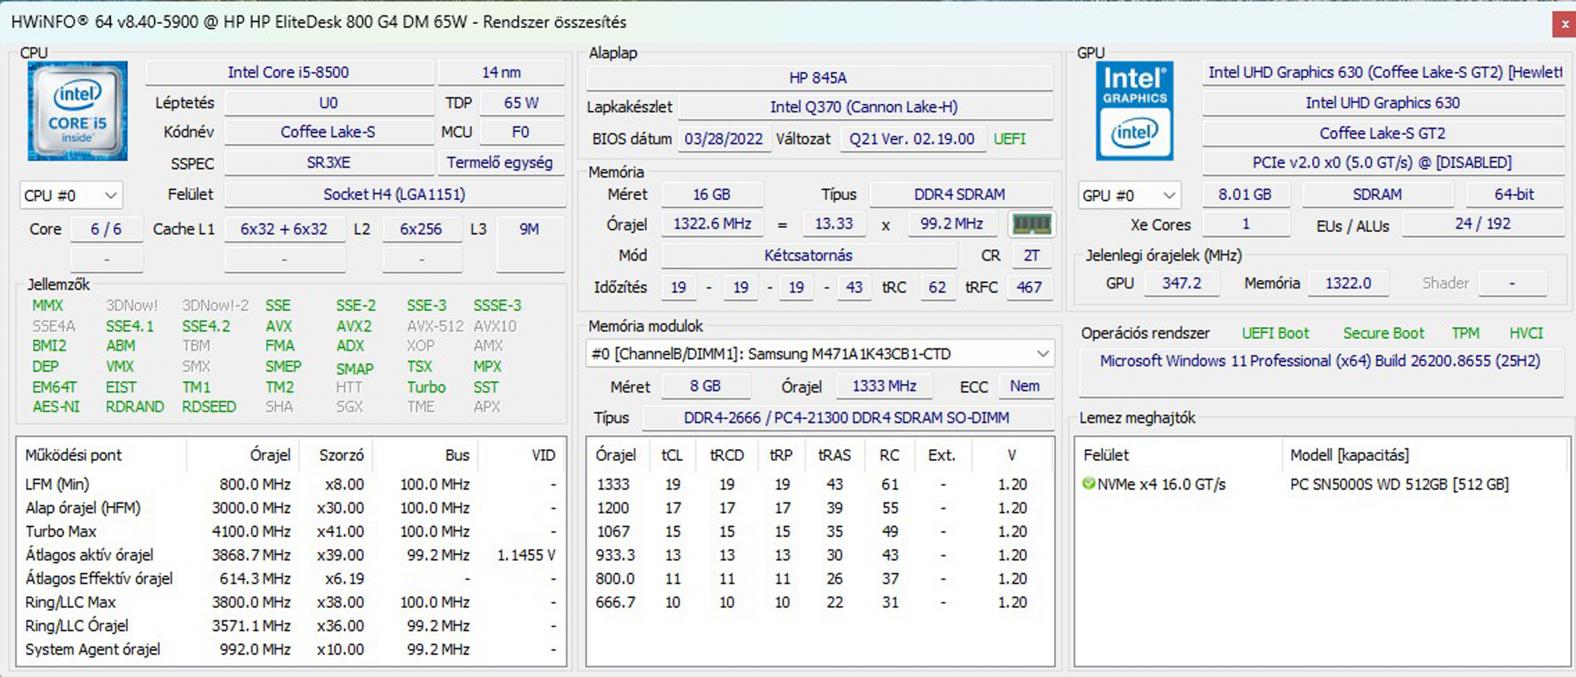The image size is (1576, 677).
Task: Click the Turbo feature flag
Action: [x=426, y=387]
